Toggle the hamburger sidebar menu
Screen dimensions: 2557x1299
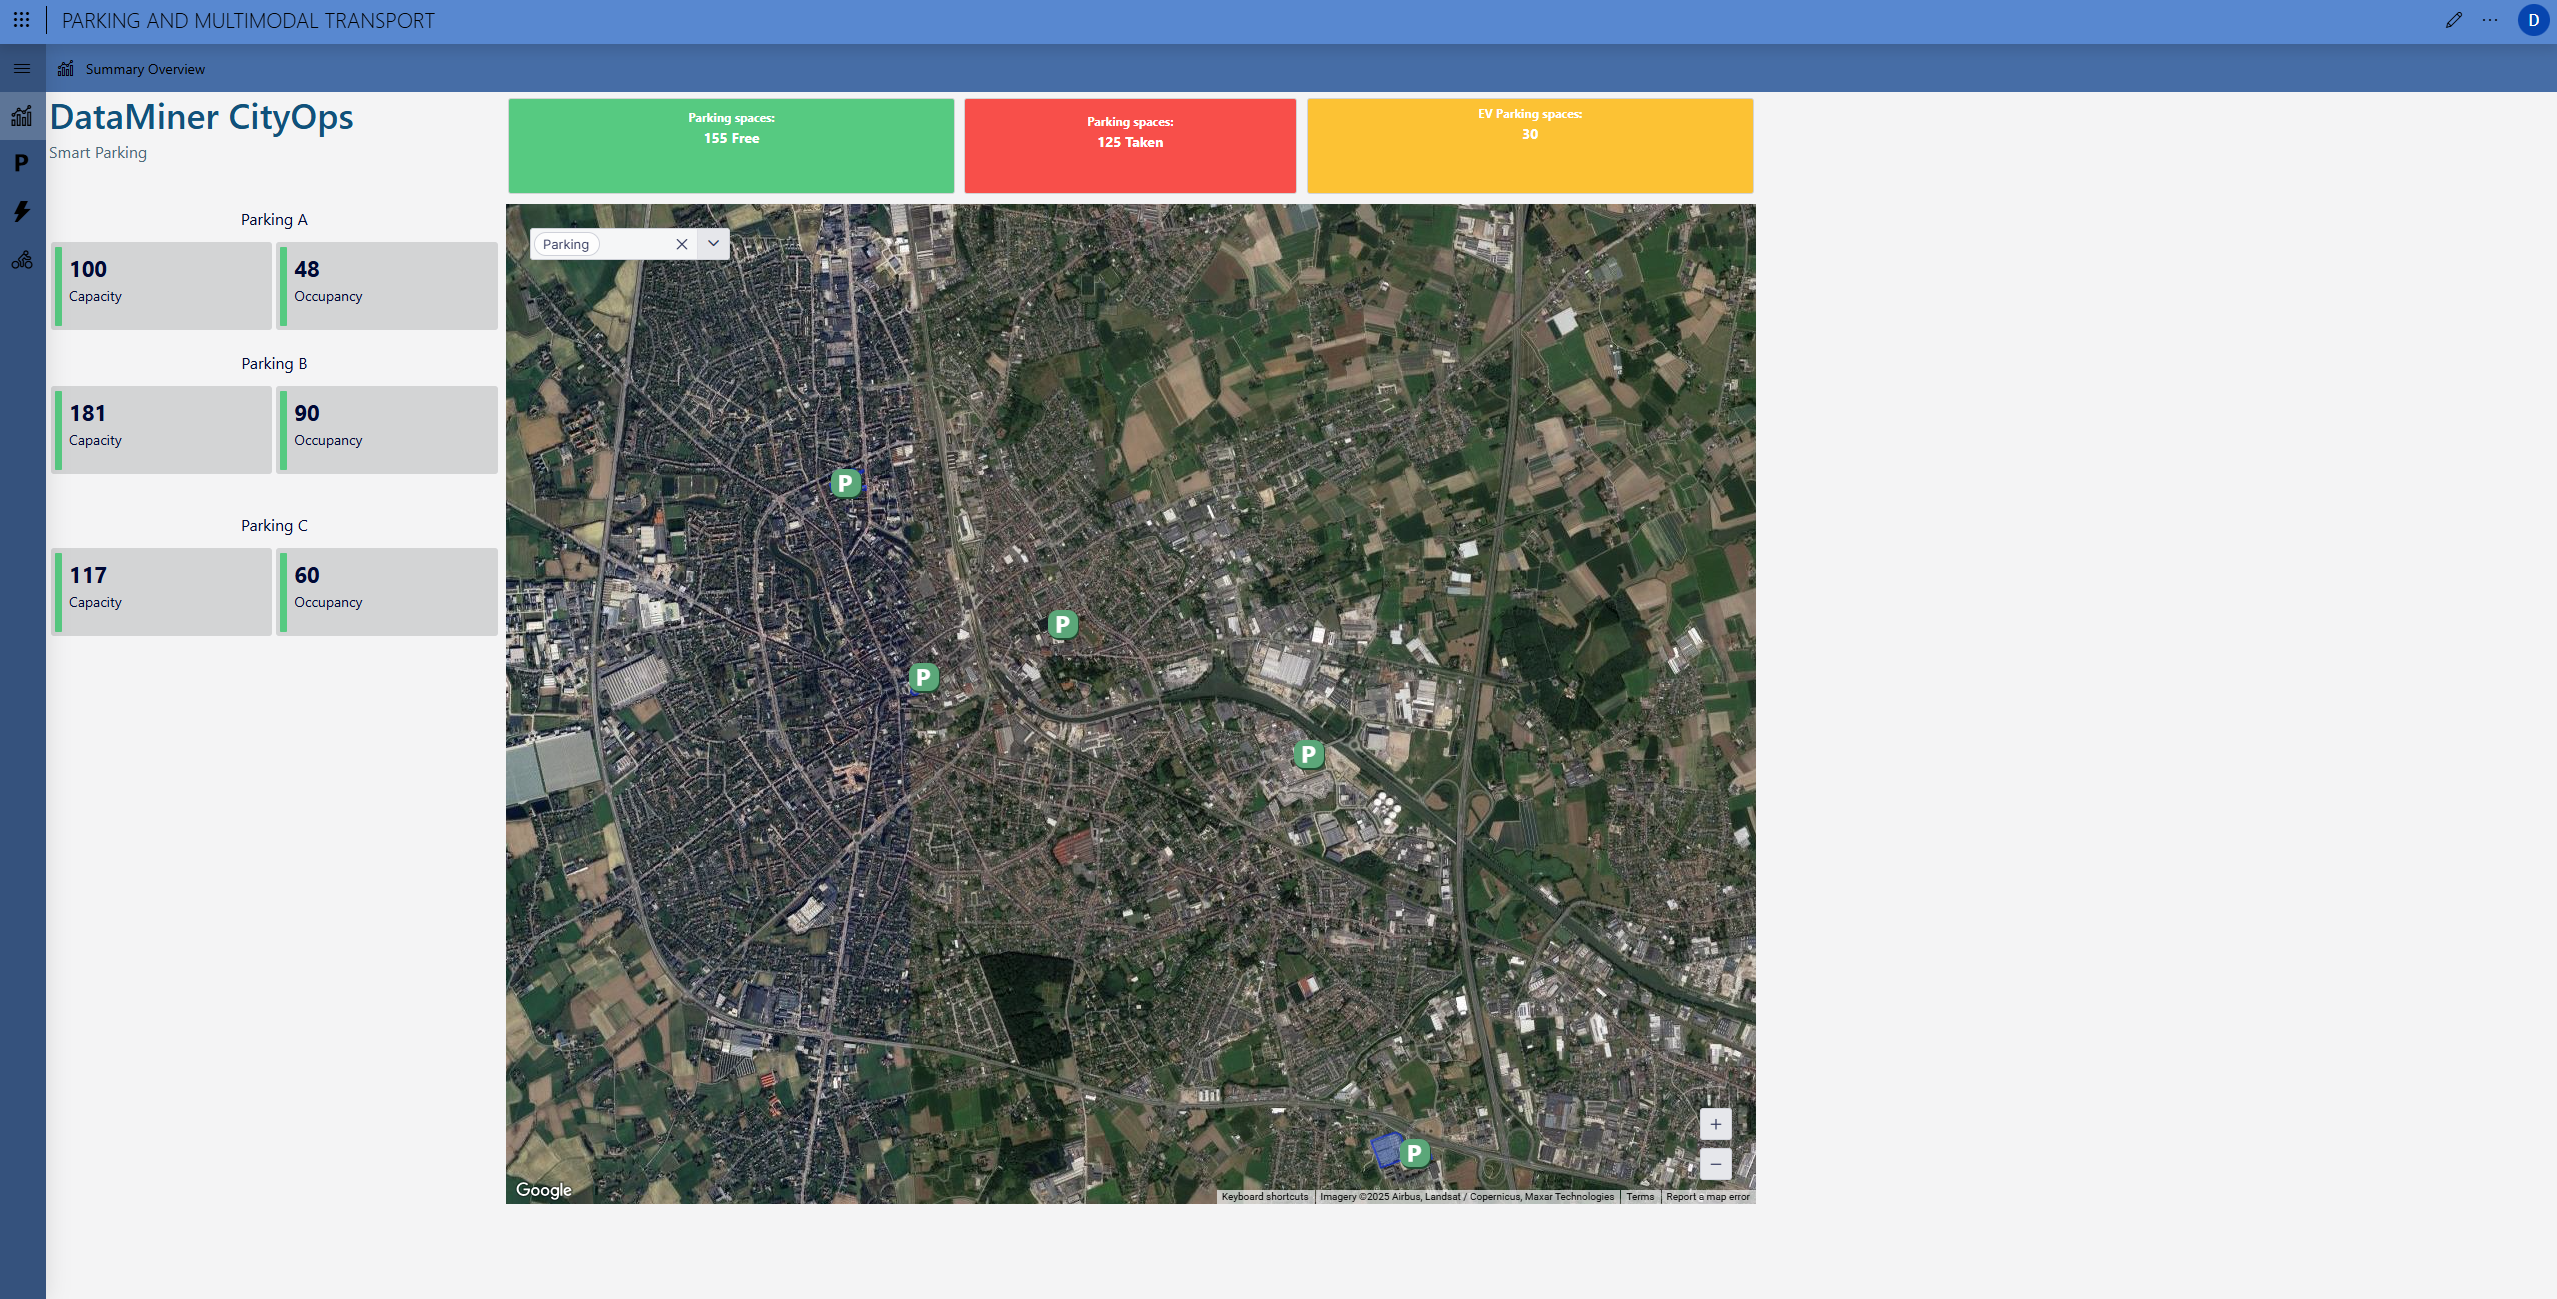22,69
